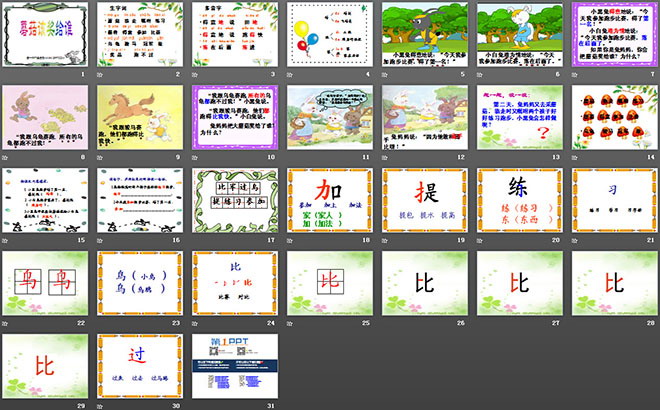
Task: Select slide 18 thumbnail showing character 加
Action: coord(330,200)
